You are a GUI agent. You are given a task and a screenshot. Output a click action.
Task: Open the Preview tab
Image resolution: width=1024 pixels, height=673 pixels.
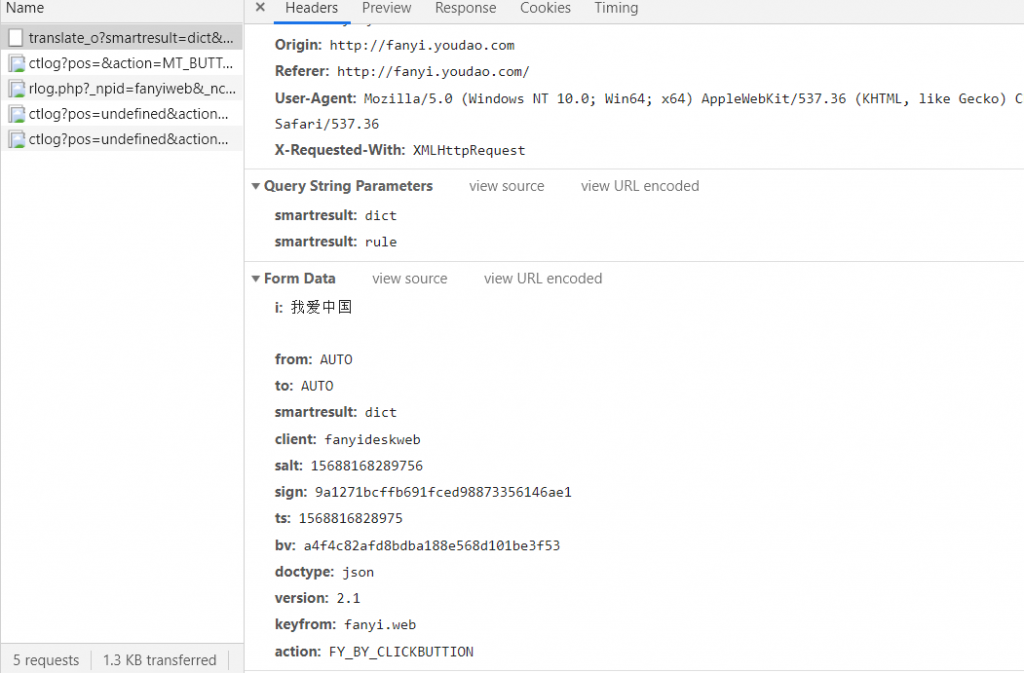pyautogui.click(x=386, y=8)
